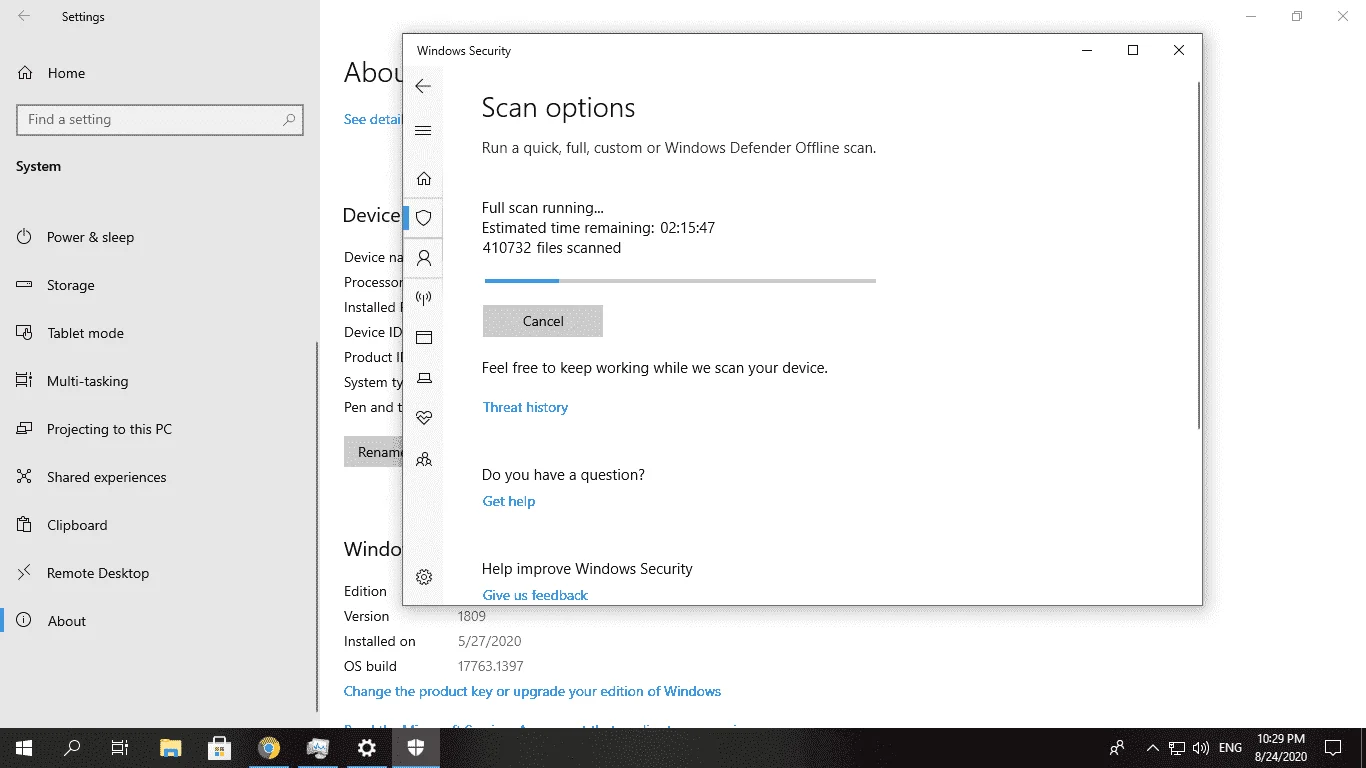Click Change the product key or upgrade link
The width and height of the screenshot is (1366, 768).
tap(532, 691)
